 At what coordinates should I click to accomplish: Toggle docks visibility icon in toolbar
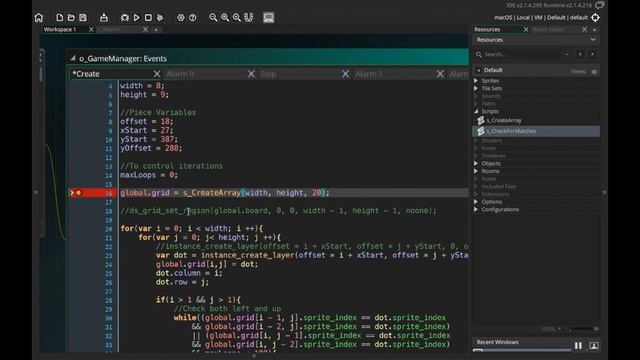point(249,18)
